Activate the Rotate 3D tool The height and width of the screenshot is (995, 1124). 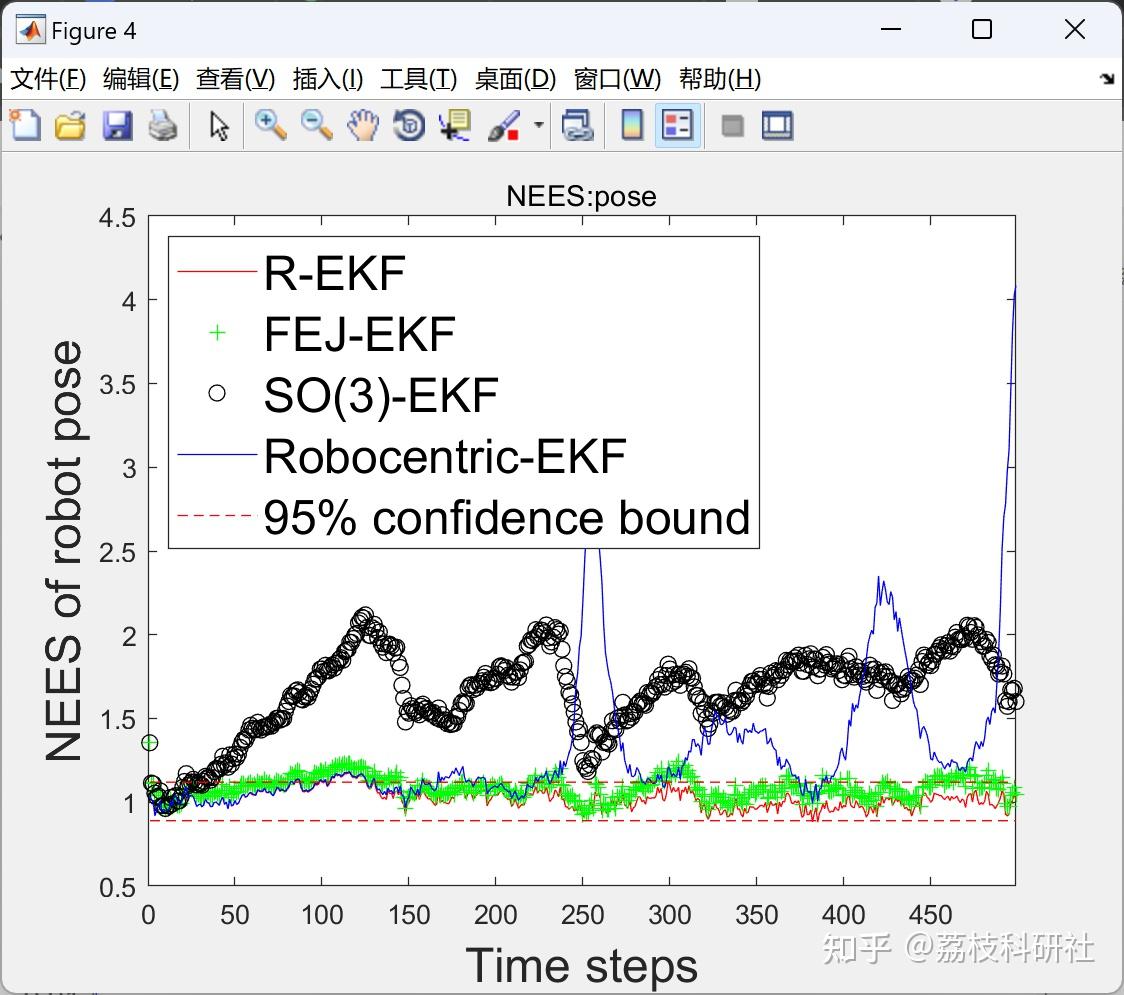click(408, 125)
